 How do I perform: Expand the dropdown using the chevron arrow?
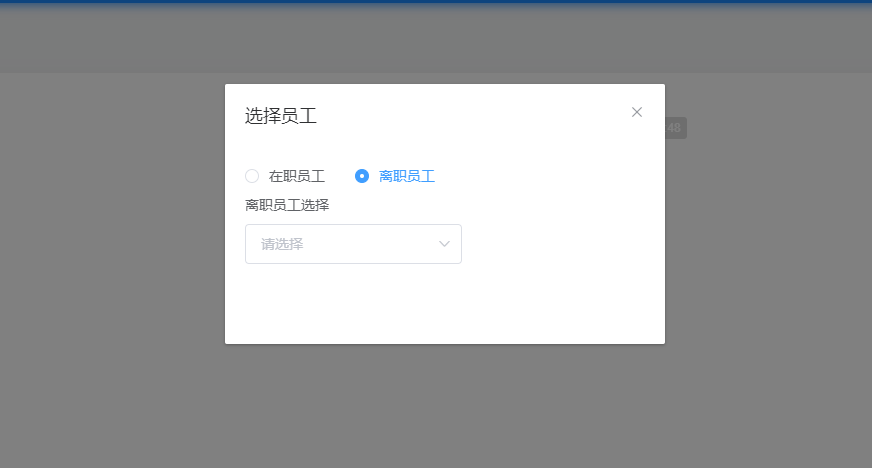tap(444, 244)
